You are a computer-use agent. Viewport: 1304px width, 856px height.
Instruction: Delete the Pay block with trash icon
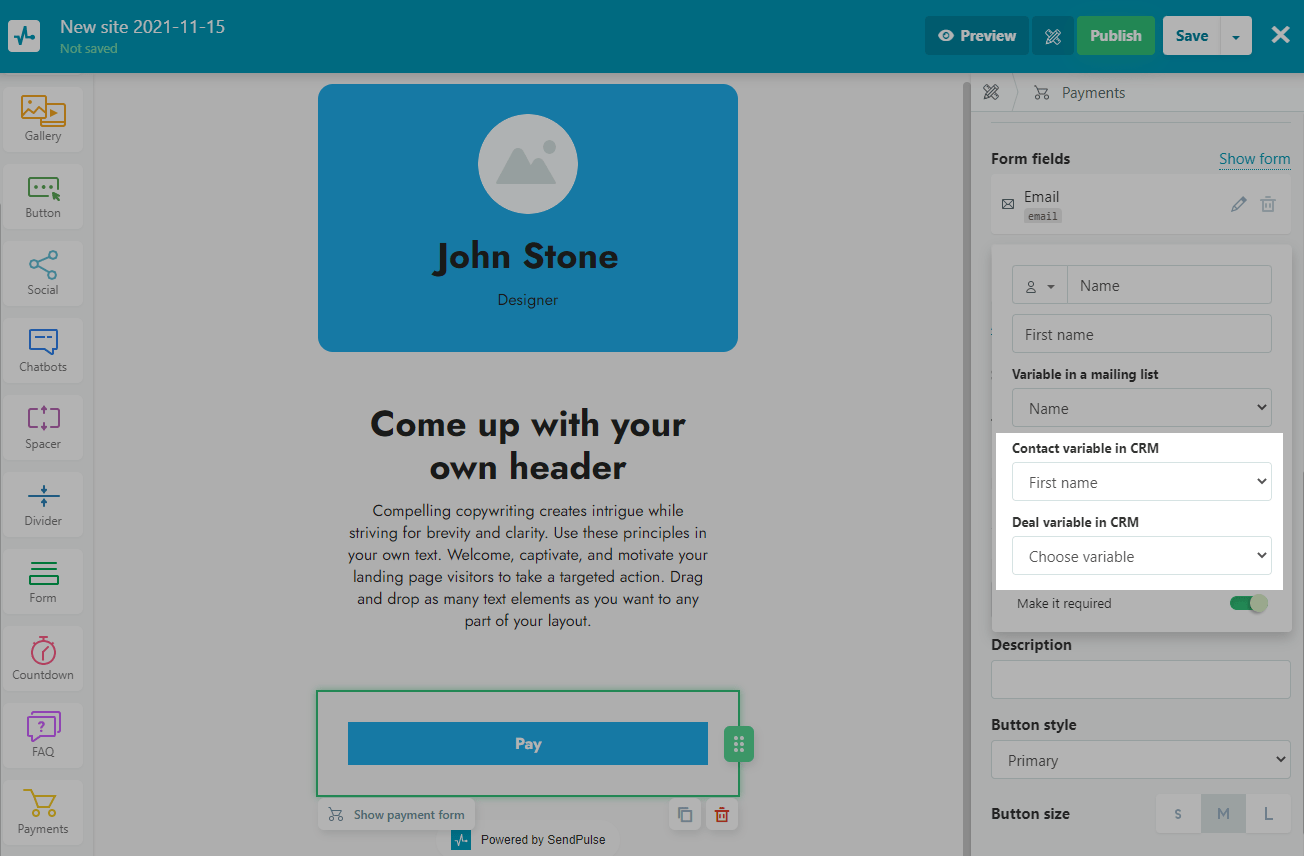tap(721, 814)
